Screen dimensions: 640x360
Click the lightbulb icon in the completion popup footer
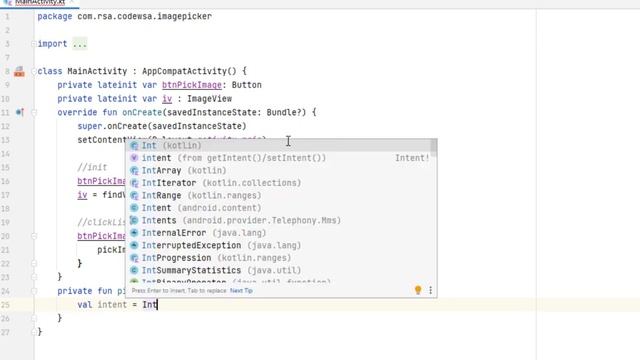click(418, 290)
